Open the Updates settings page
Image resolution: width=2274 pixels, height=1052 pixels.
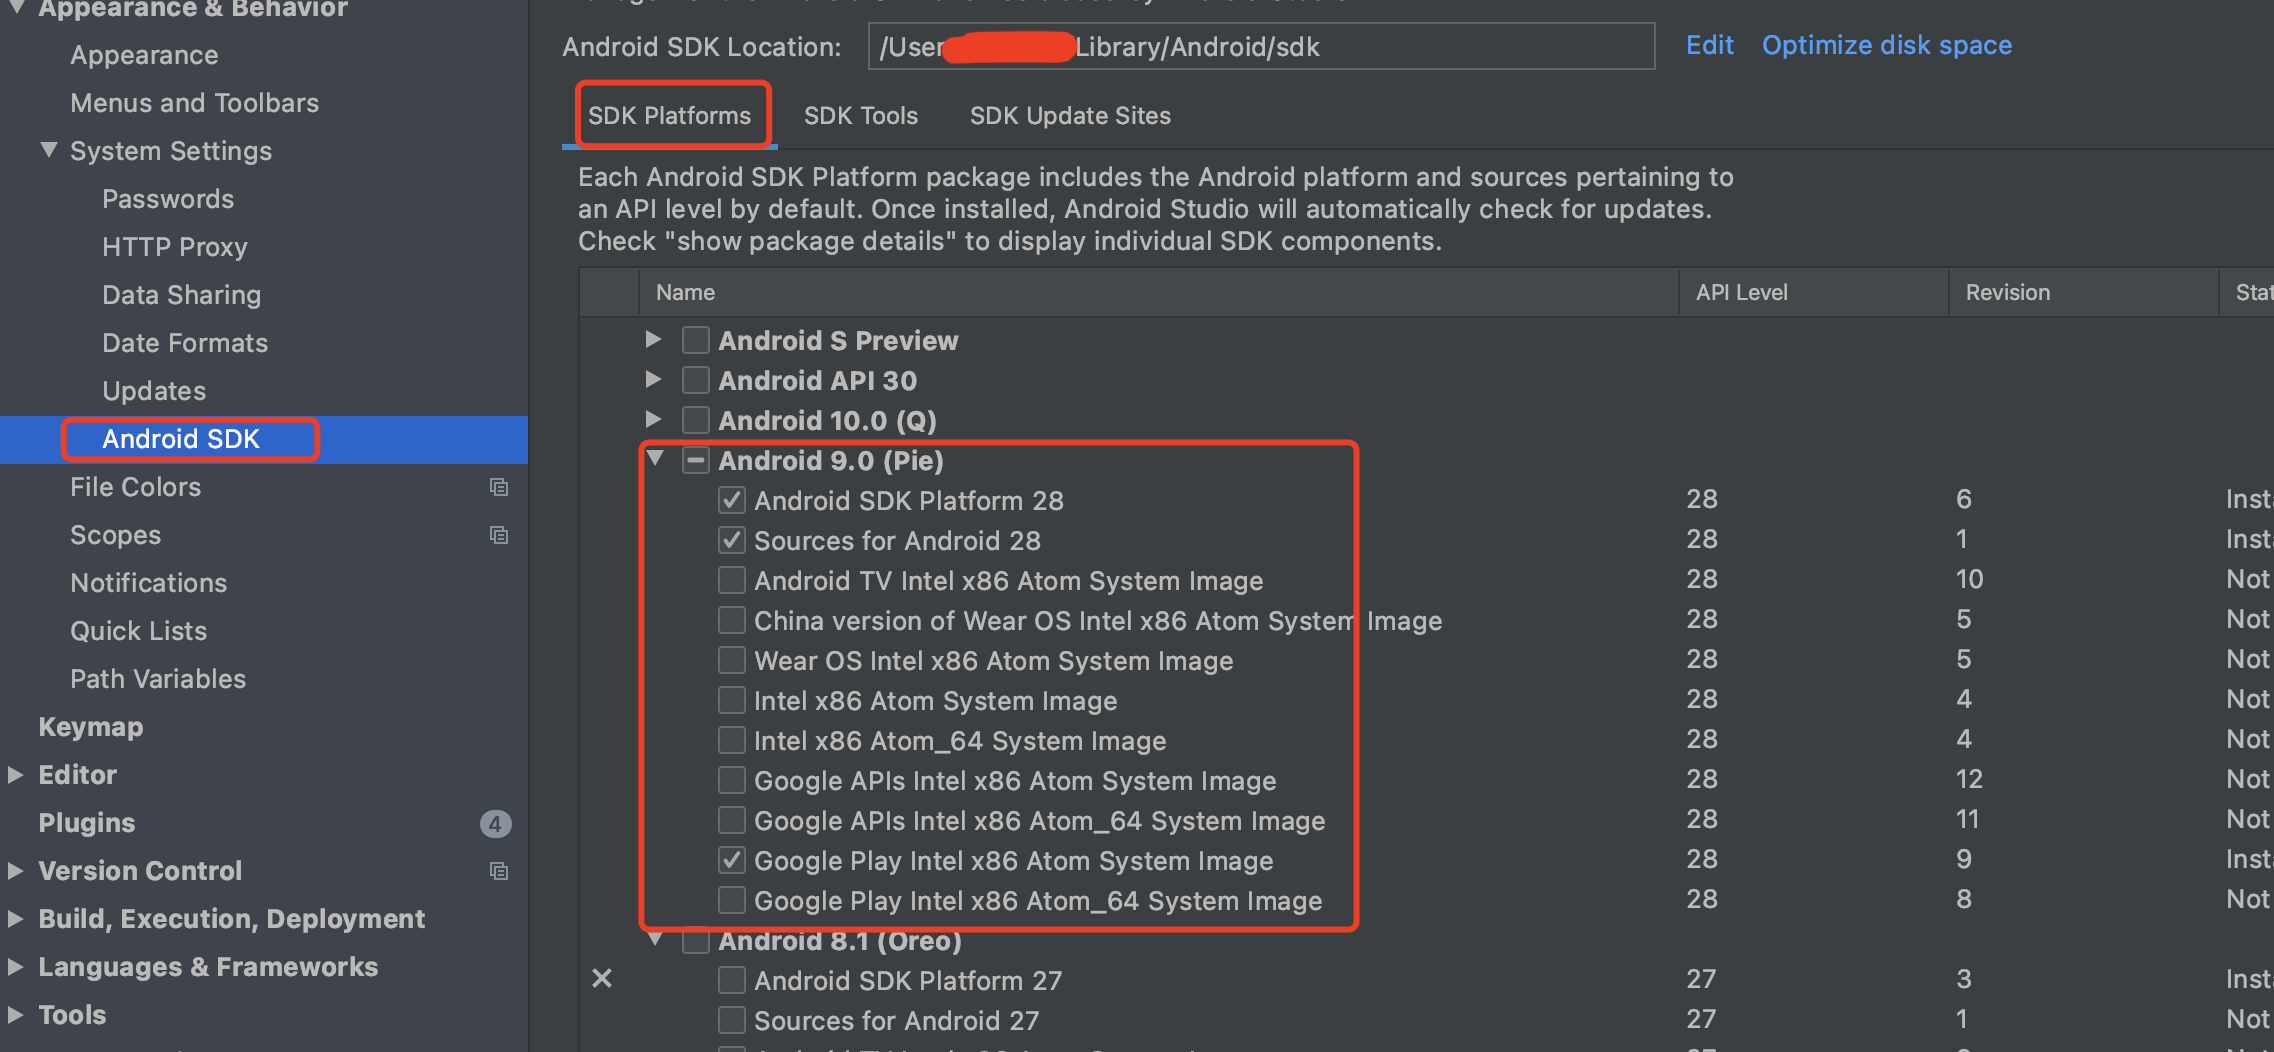tap(154, 391)
